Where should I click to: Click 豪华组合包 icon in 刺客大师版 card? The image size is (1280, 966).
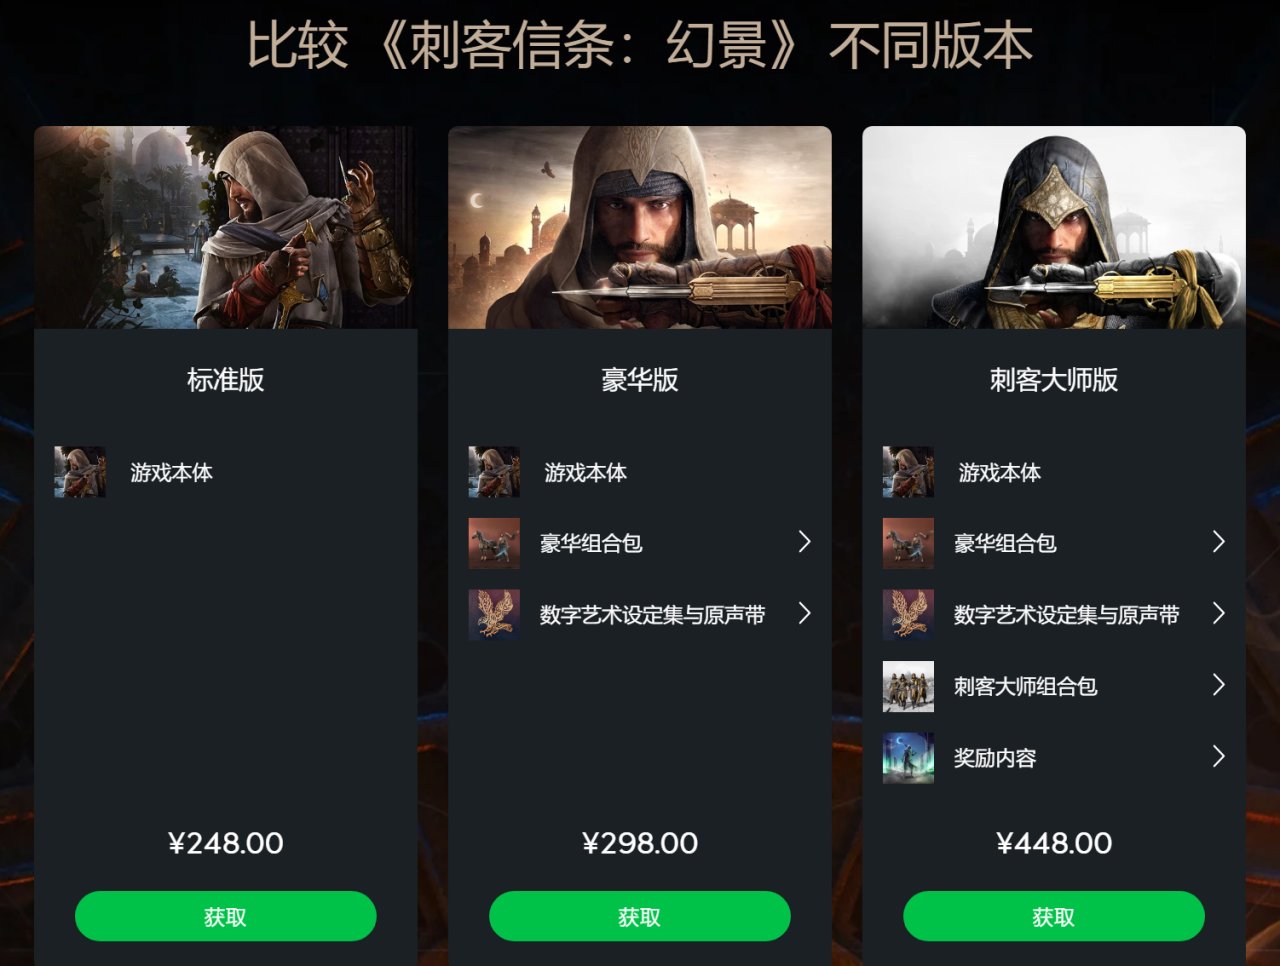click(908, 543)
